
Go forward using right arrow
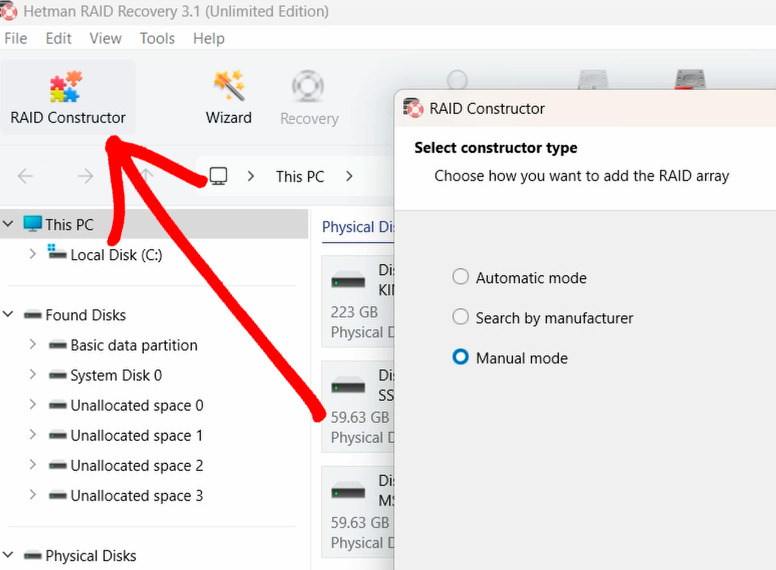(x=85, y=176)
